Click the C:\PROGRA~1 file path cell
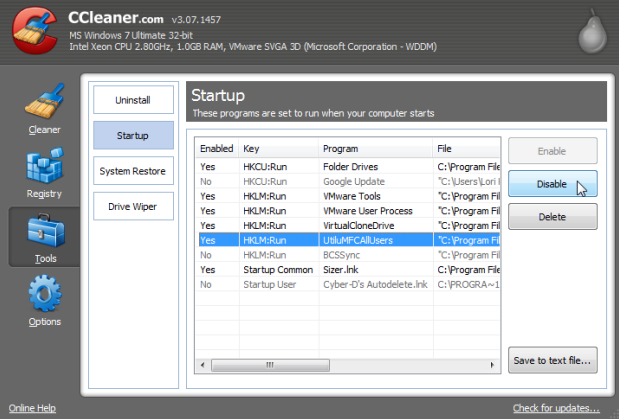The width and height of the screenshot is (619, 419). (x=468, y=284)
